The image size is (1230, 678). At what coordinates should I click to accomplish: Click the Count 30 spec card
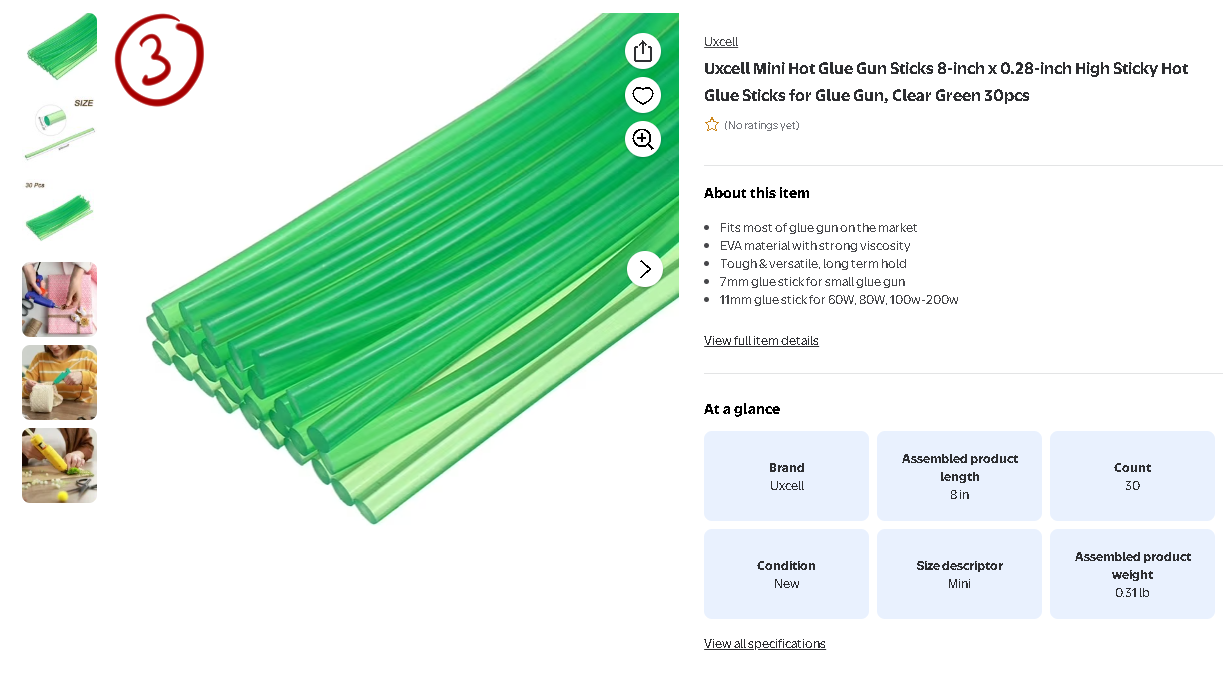coord(1132,476)
